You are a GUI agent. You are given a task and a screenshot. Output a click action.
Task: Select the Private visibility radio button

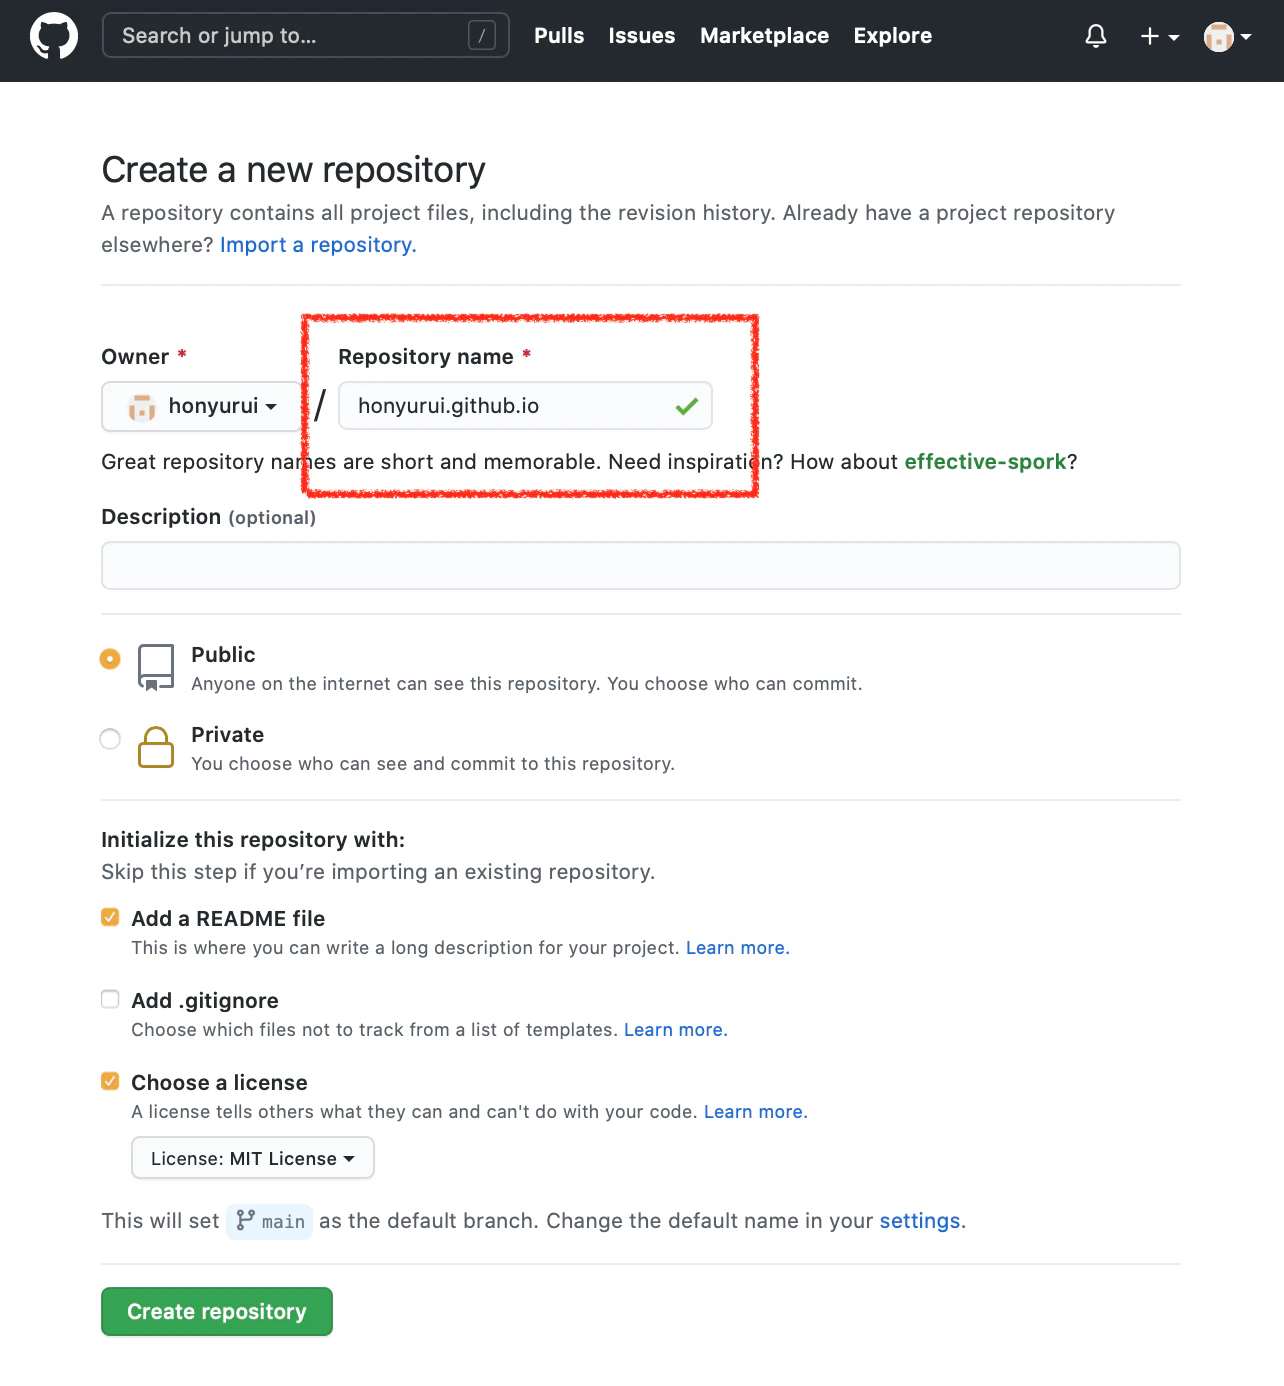click(110, 738)
